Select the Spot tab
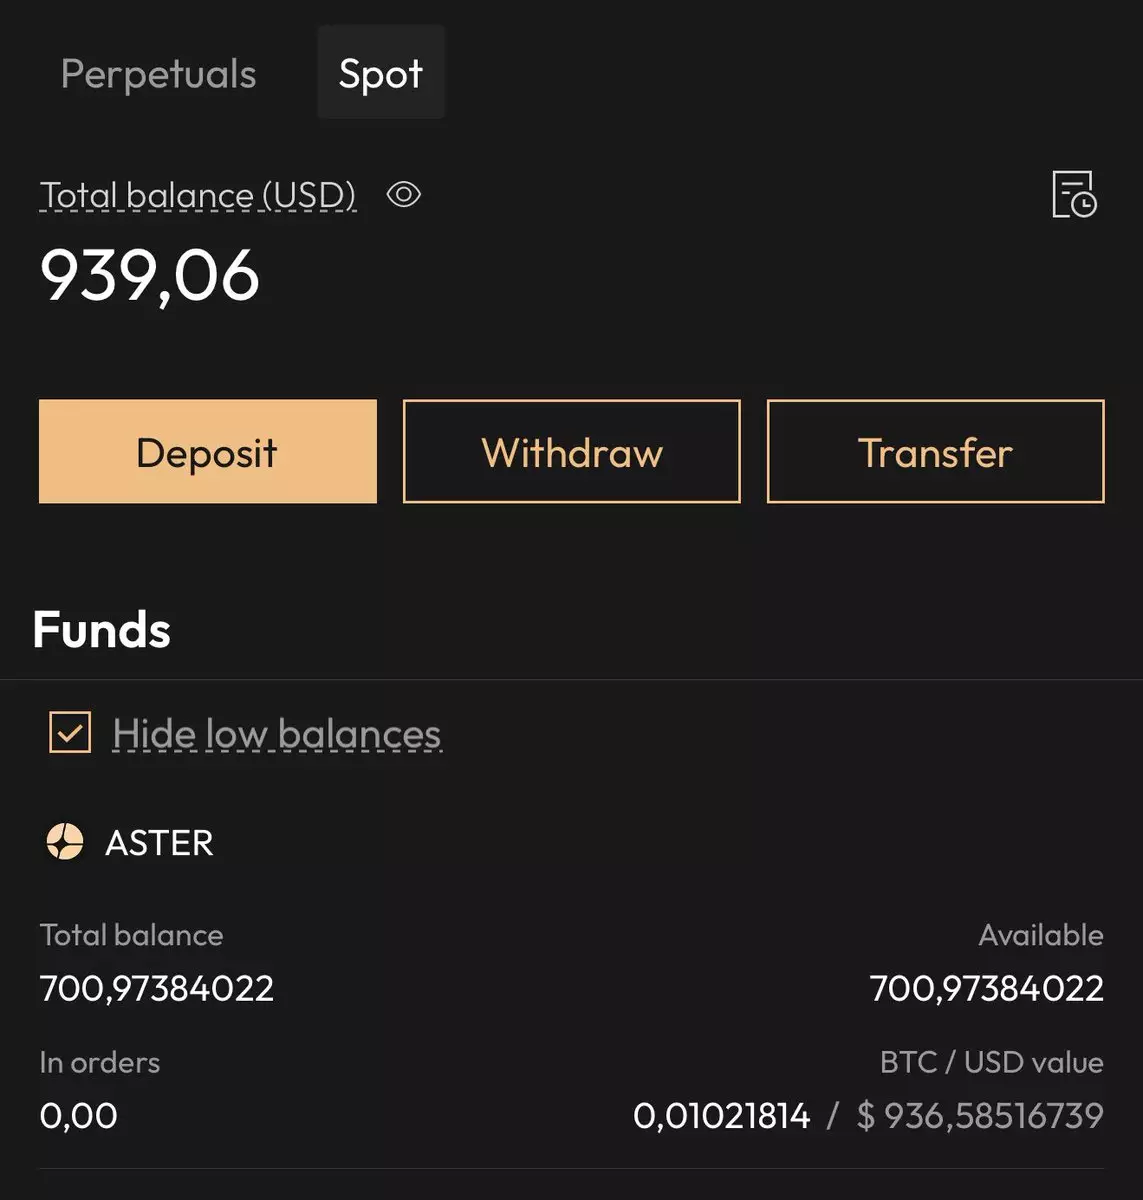Screen dimensions: 1143x1200 coord(380,74)
